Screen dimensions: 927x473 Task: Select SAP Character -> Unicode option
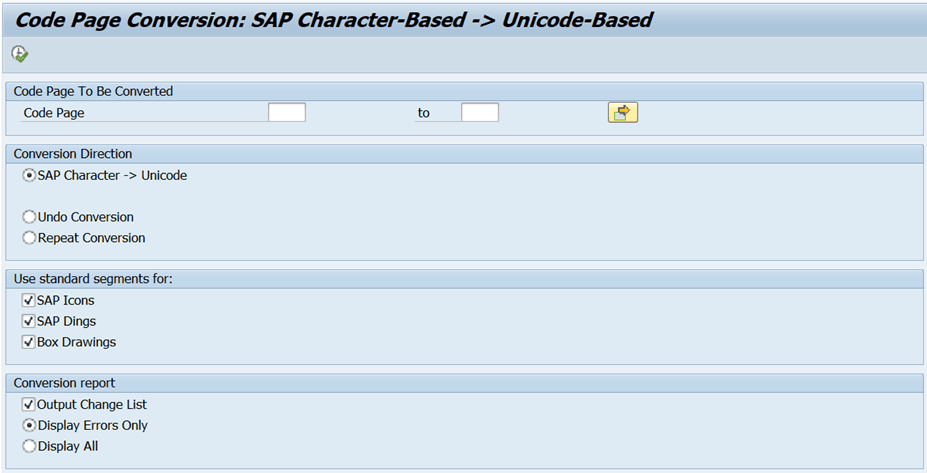click(x=29, y=176)
